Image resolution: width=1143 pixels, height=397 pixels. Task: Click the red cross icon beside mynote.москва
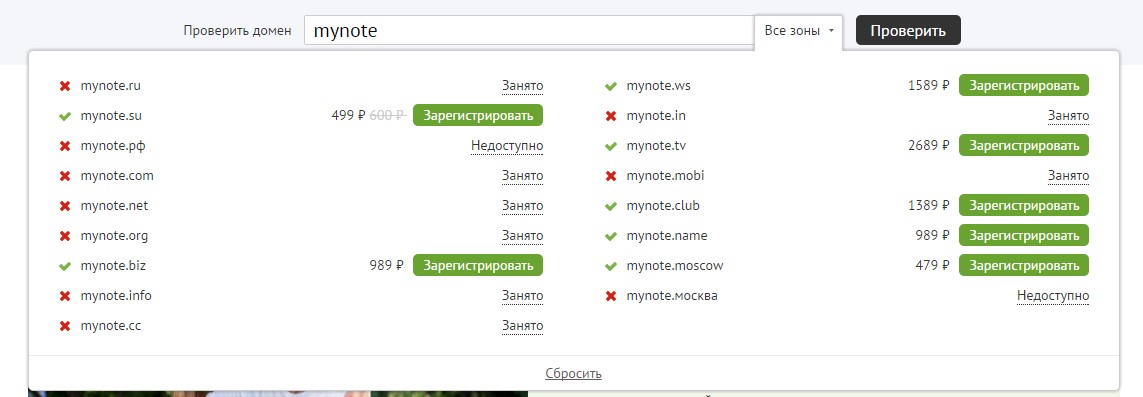click(x=611, y=296)
